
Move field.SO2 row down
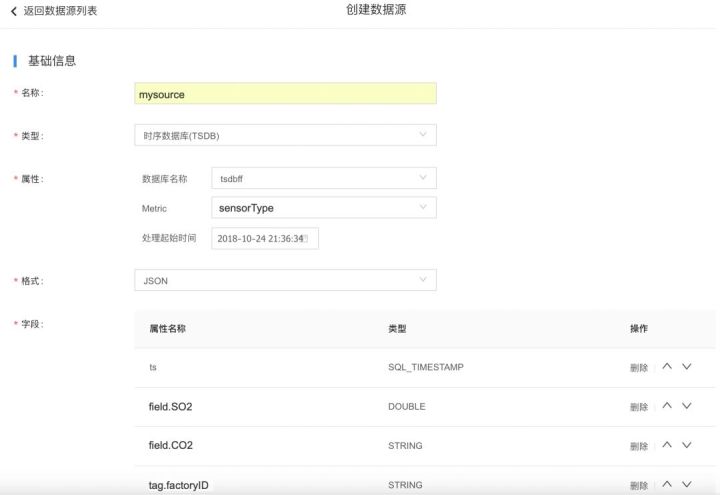(x=687, y=406)
